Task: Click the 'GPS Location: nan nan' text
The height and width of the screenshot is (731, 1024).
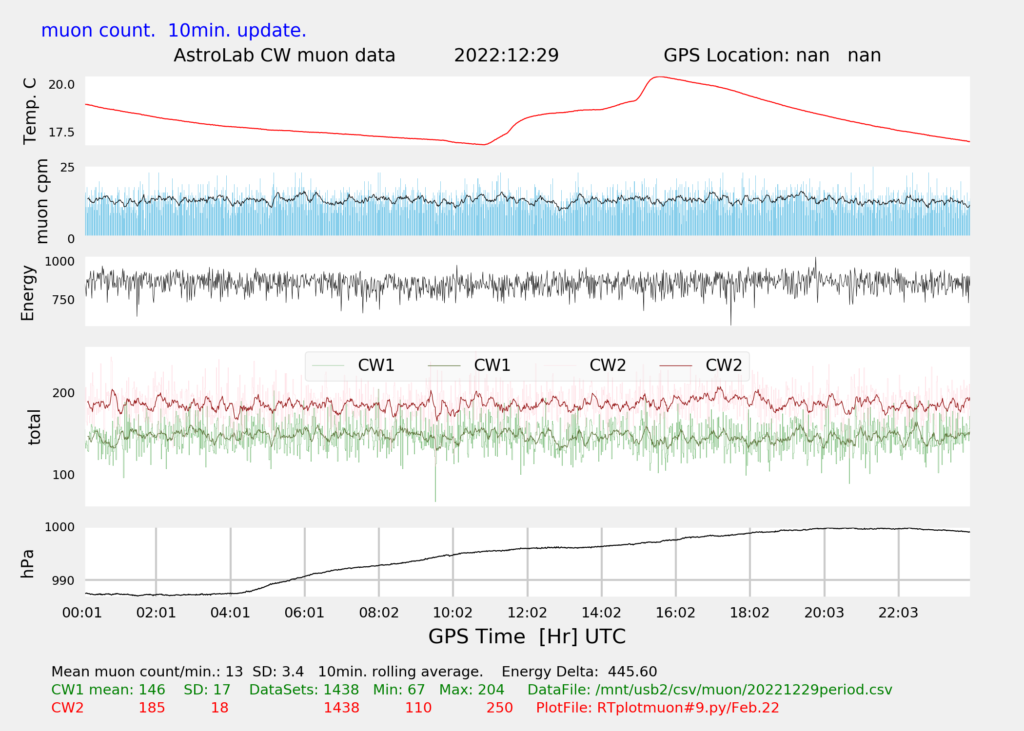Action: 772,55
